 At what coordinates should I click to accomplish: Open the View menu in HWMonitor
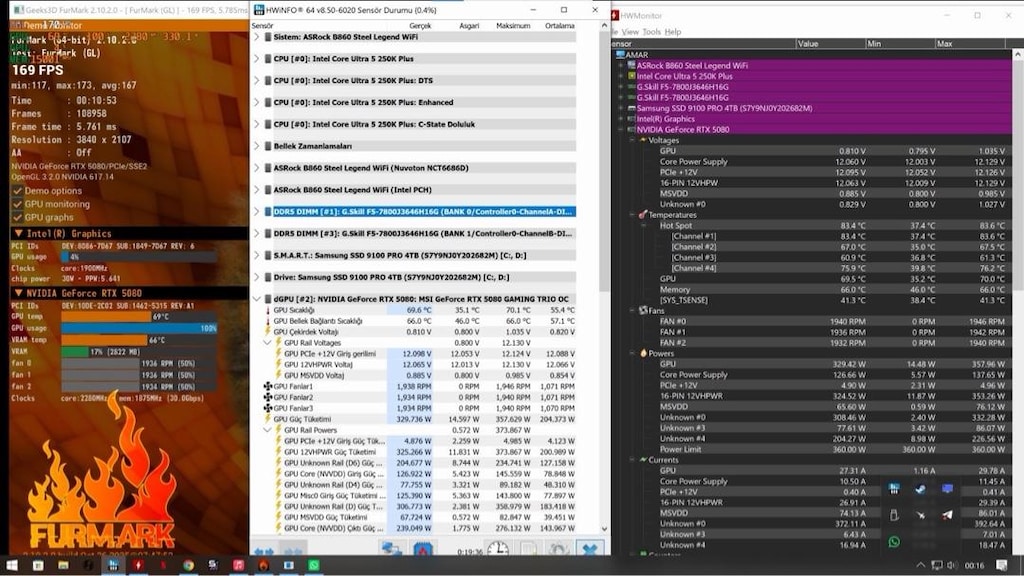[x=630, y=31]
